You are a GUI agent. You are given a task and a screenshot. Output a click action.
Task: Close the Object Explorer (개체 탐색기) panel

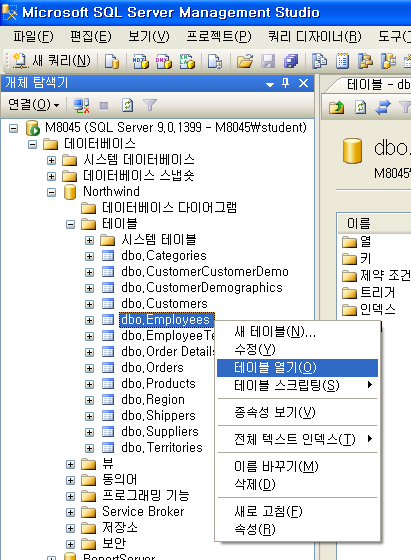(304, 83)
